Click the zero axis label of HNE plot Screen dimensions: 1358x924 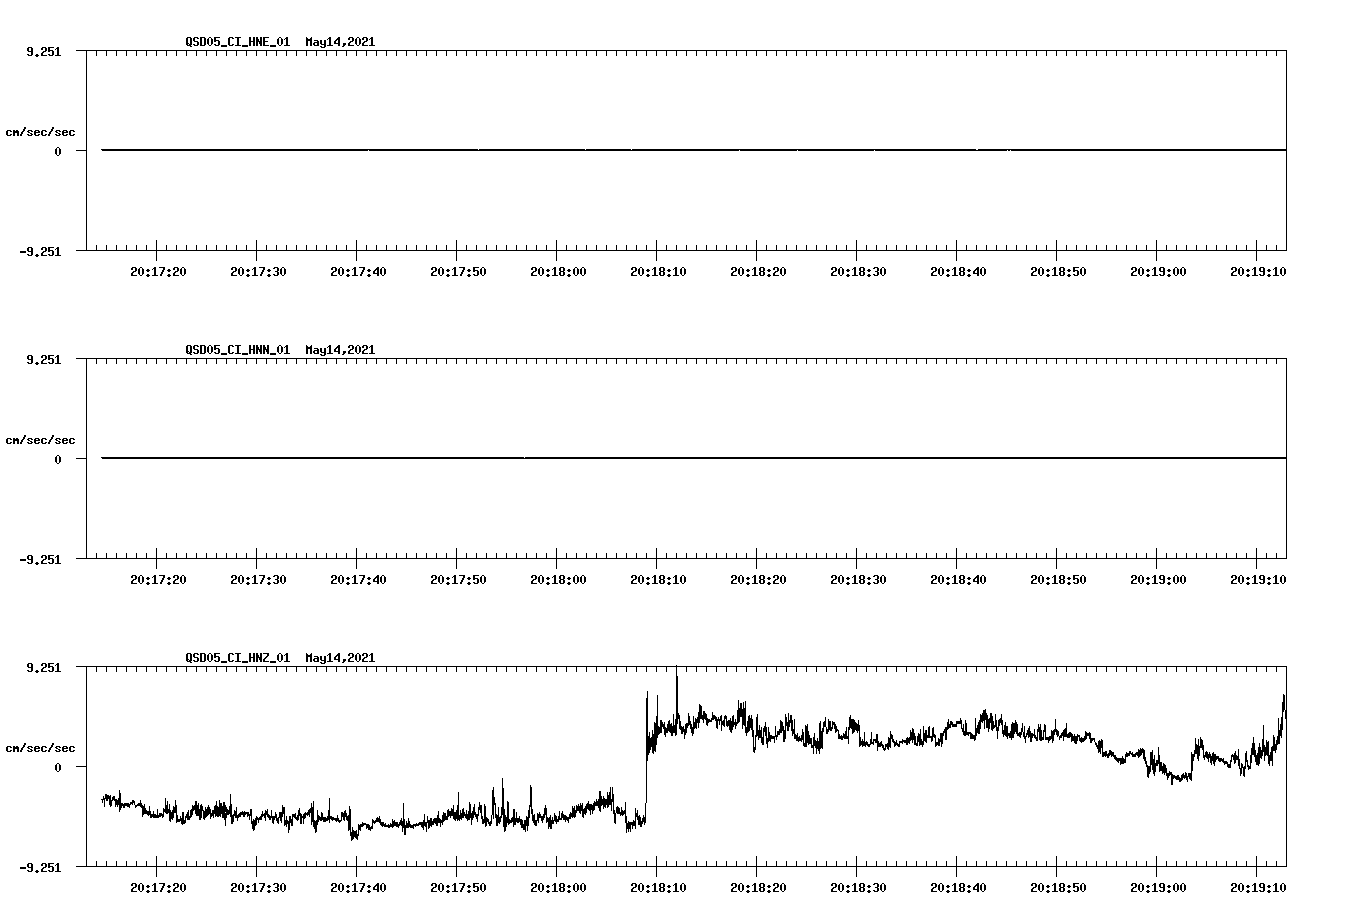point(58,151)
